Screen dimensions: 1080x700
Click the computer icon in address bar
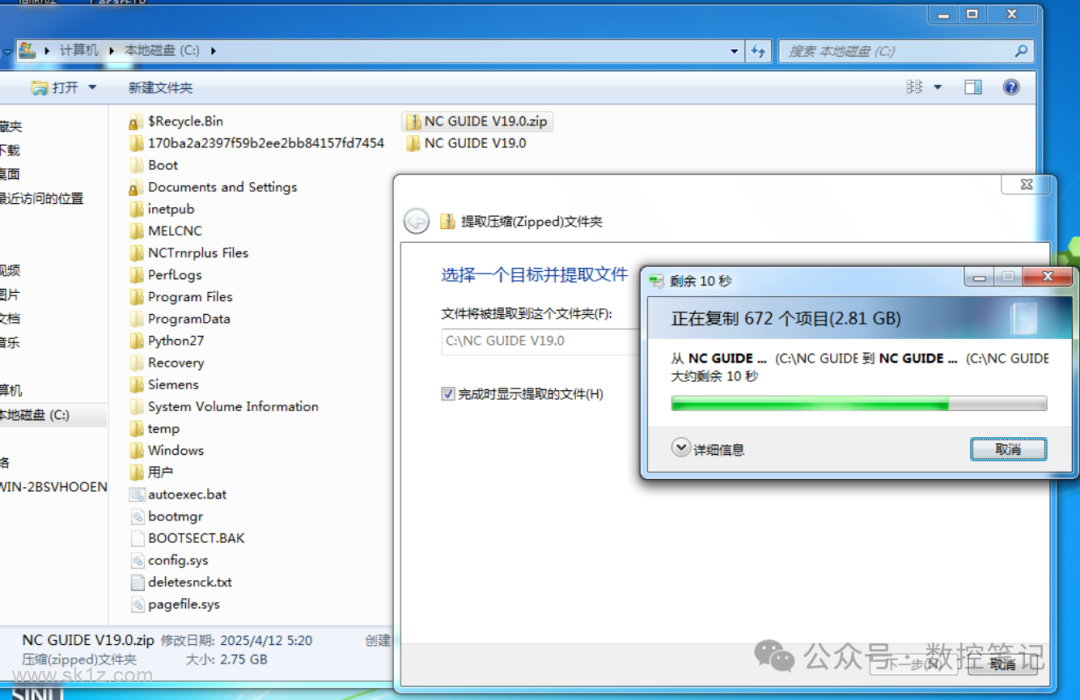click(x=27, y=50)
